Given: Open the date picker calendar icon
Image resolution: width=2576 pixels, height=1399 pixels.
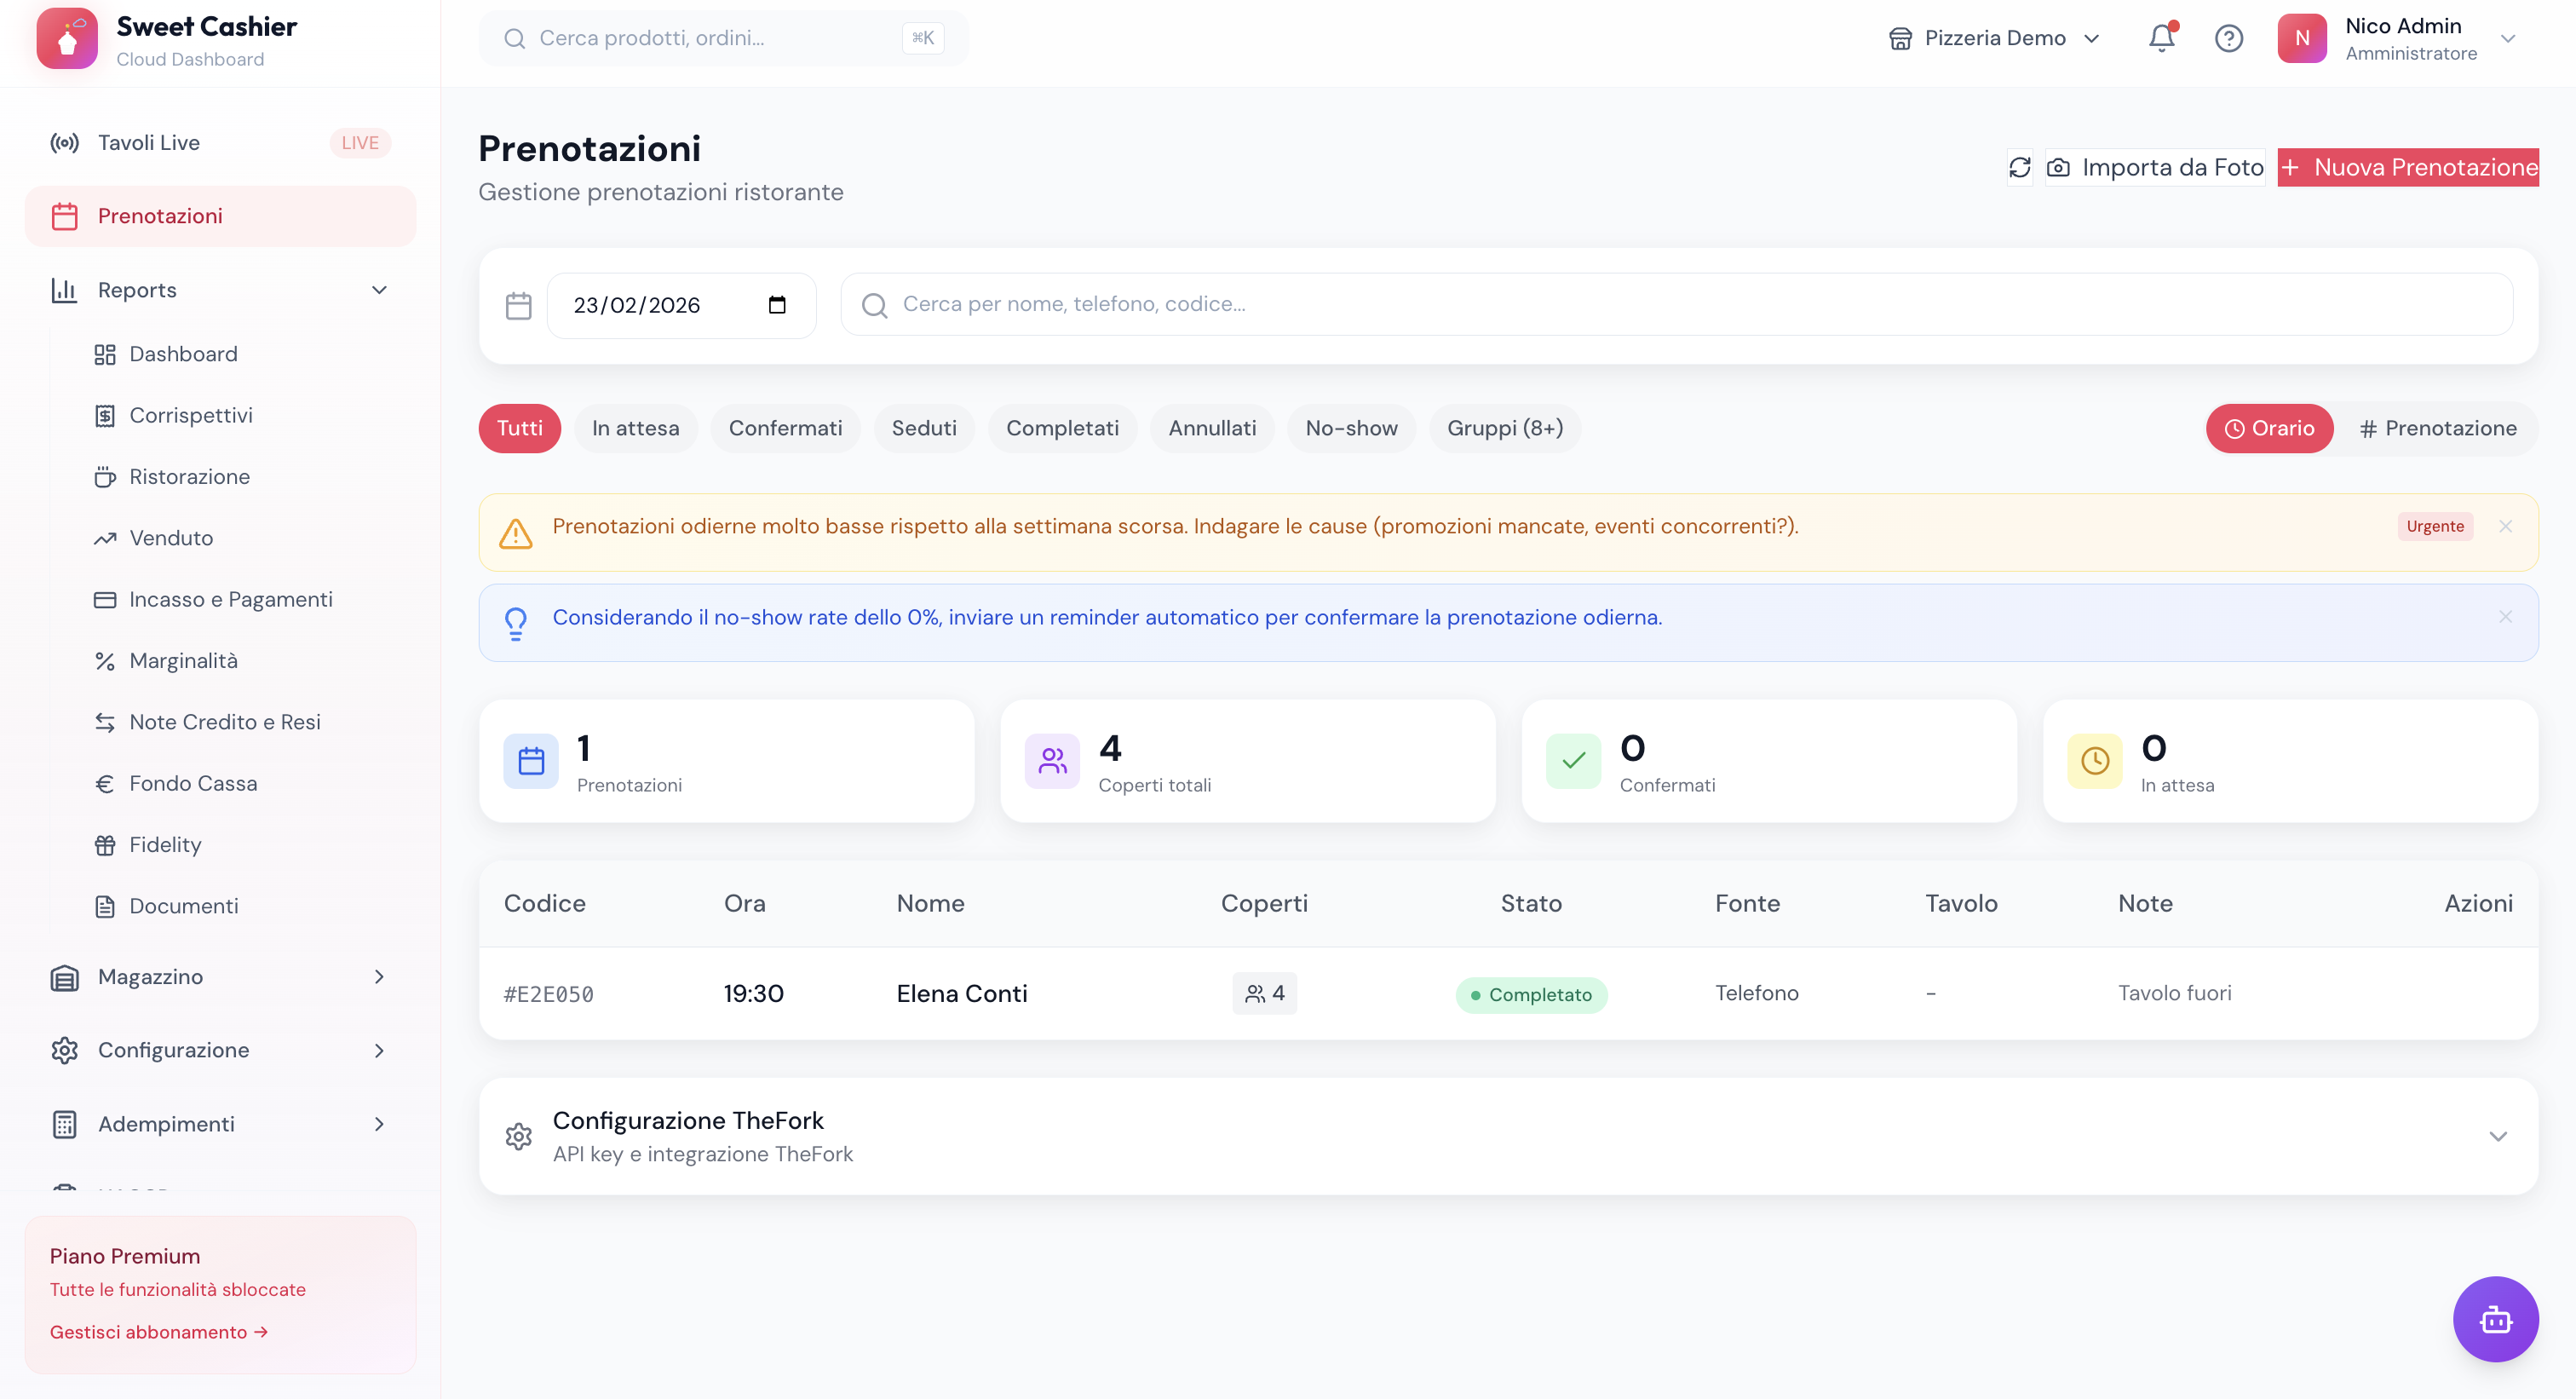Looking at the screenshot, I should (x=777, y=305).
